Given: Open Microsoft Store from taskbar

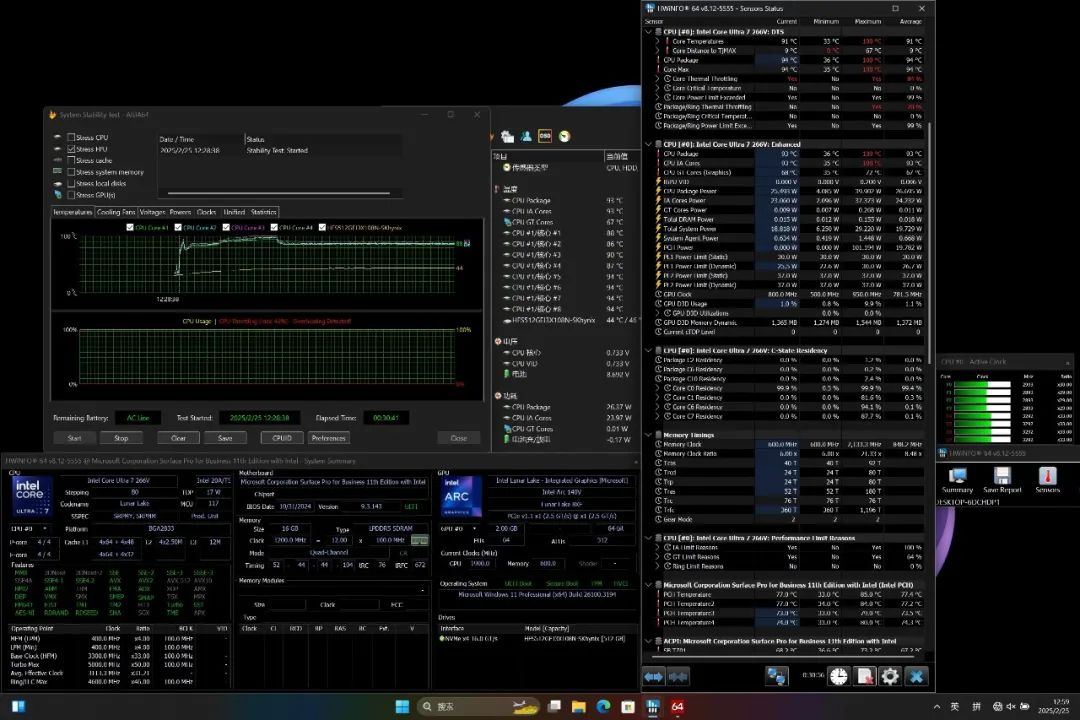Looking at the screenshot, I should click(627, 706).
